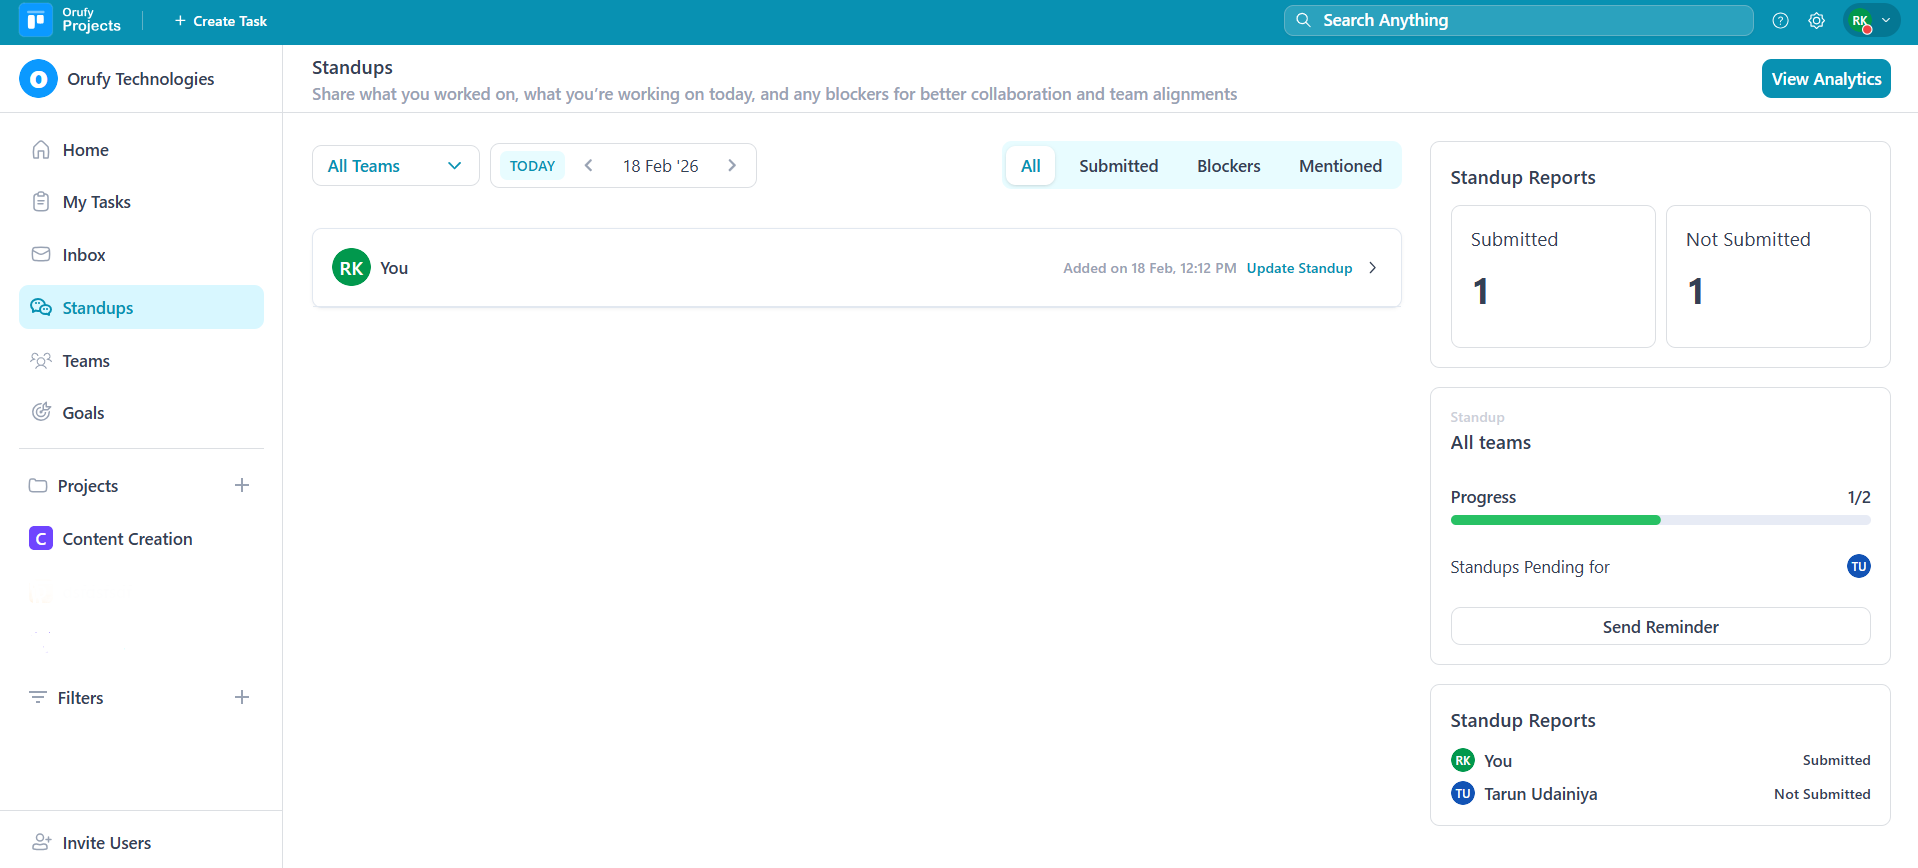The height and width of the screenshot is (868, 1918).
Task: Click the Orufy Projects logo icon
Action: click(36, 20)
